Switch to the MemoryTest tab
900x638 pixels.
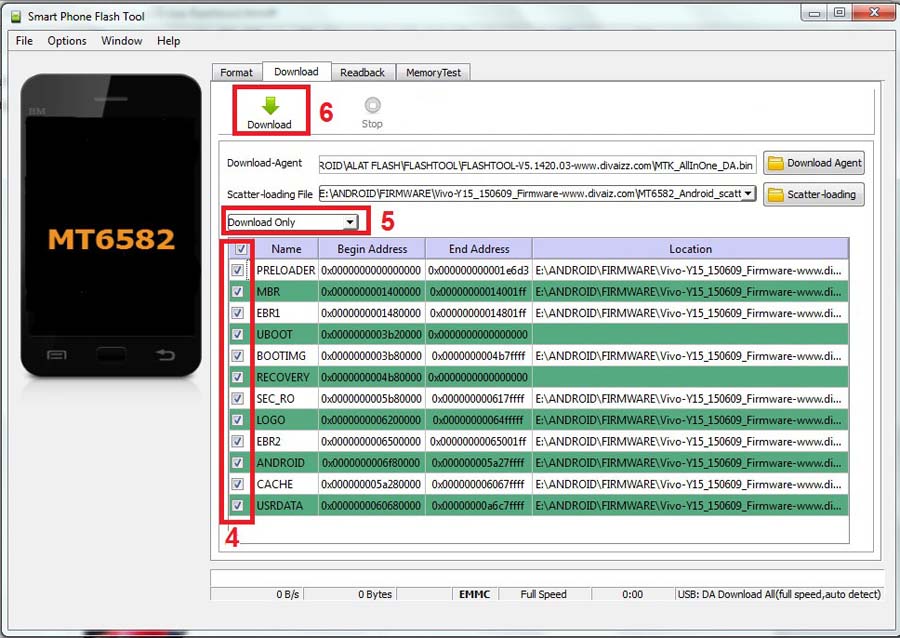pyautogui.click(x=433, y=72)
